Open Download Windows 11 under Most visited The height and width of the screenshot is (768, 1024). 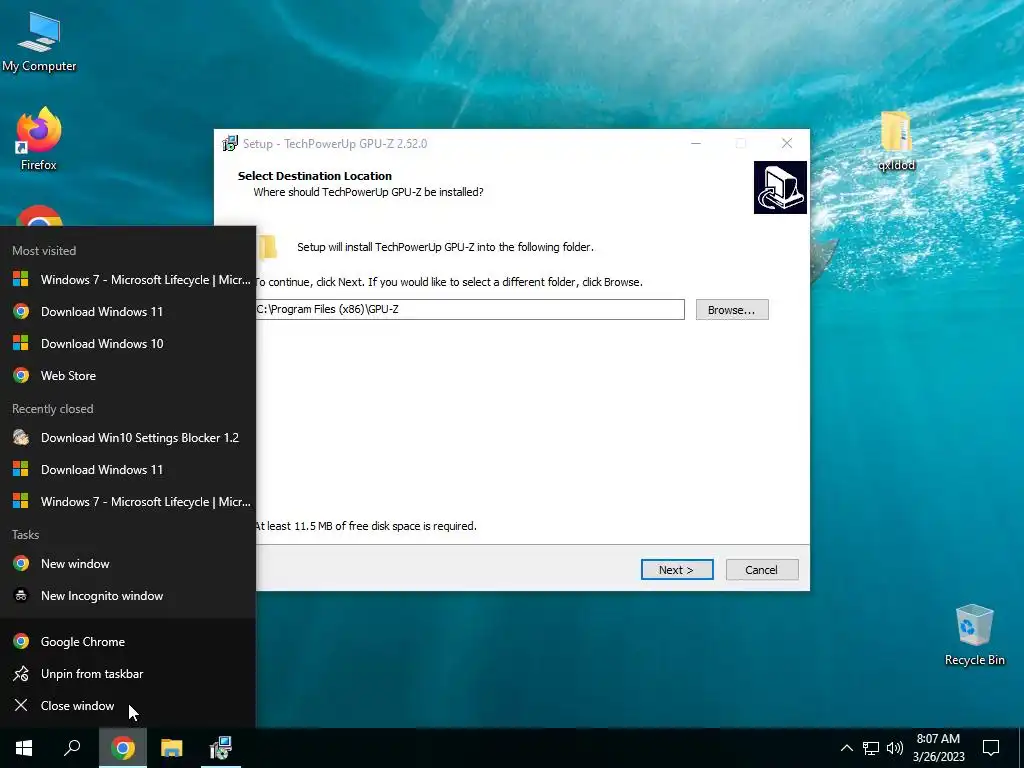point(128,312)
